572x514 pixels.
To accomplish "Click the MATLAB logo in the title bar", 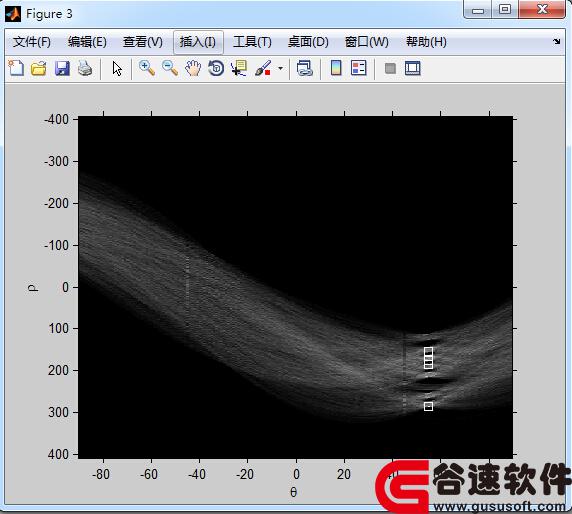I will pos(13,14).
